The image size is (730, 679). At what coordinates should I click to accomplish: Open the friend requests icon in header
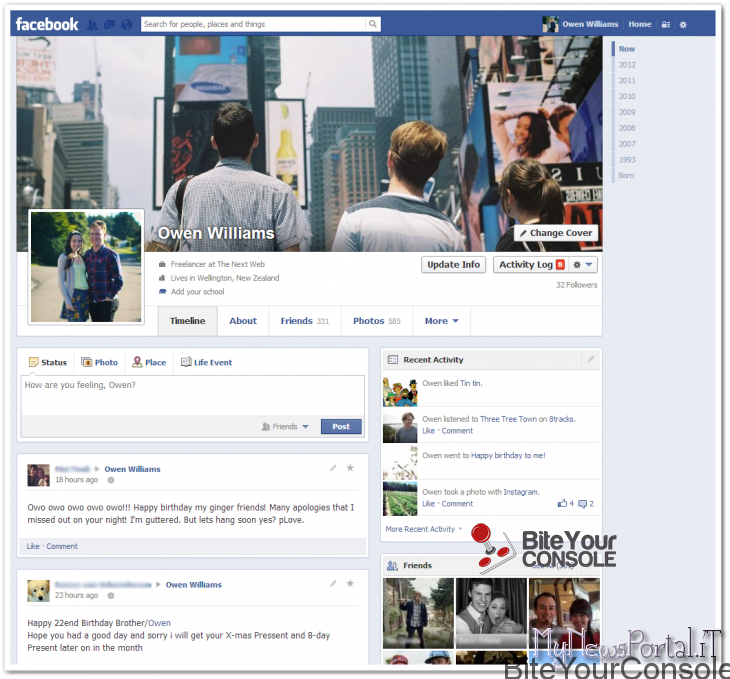point(92,25)
